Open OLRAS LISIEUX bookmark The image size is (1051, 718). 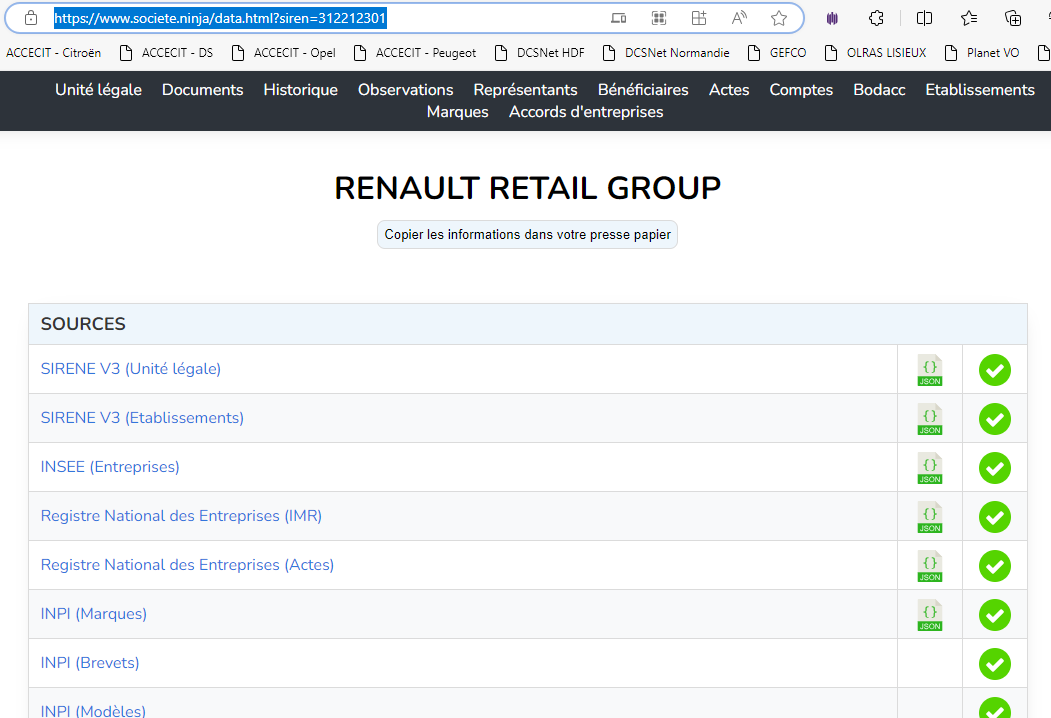pyautogui.click(x=875, y=53)
